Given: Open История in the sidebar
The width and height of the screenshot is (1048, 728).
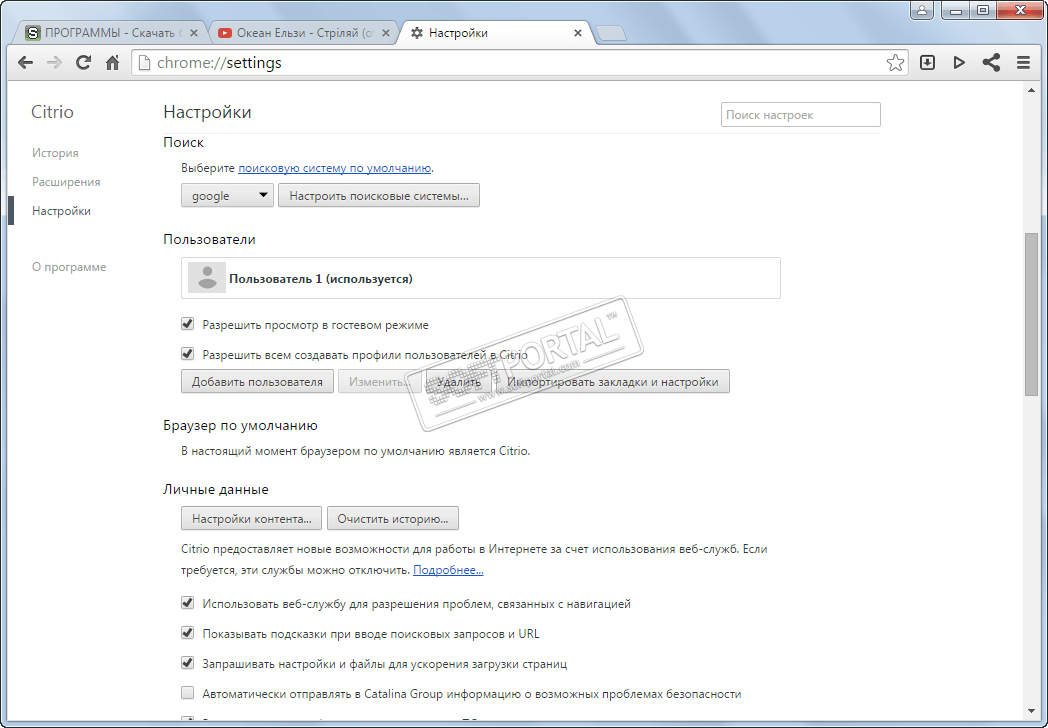Looking at the screenshot, I should tap(55, 153).
